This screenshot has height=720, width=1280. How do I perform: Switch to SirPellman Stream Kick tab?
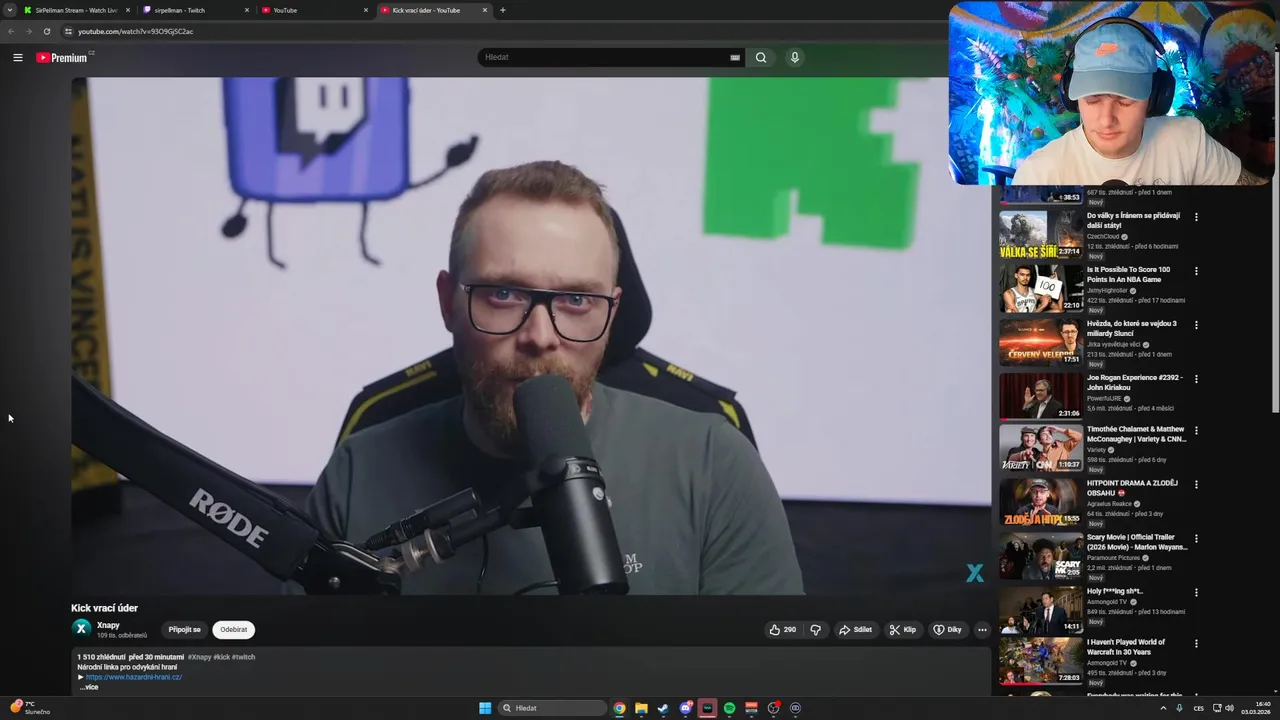[78, 10]
